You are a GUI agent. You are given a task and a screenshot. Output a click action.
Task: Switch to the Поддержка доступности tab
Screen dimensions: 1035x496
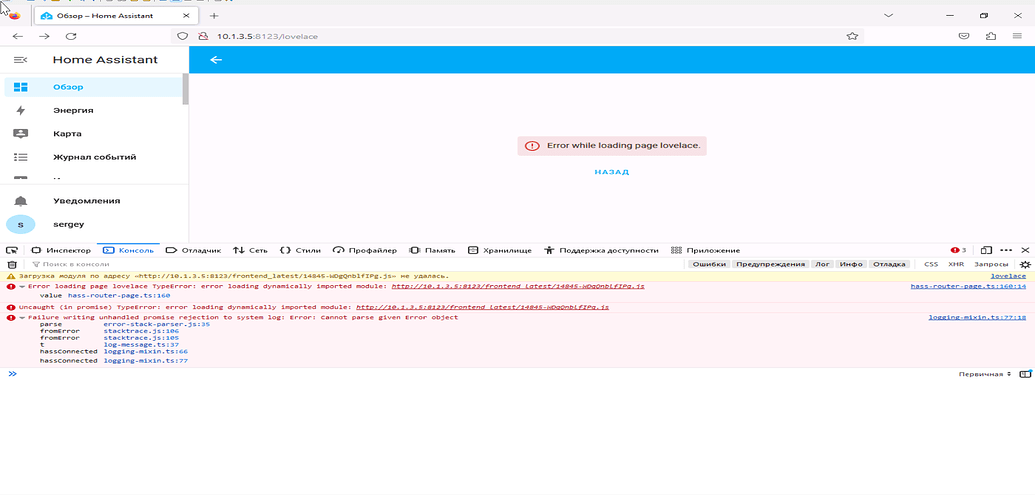click(x=601, y=250)
